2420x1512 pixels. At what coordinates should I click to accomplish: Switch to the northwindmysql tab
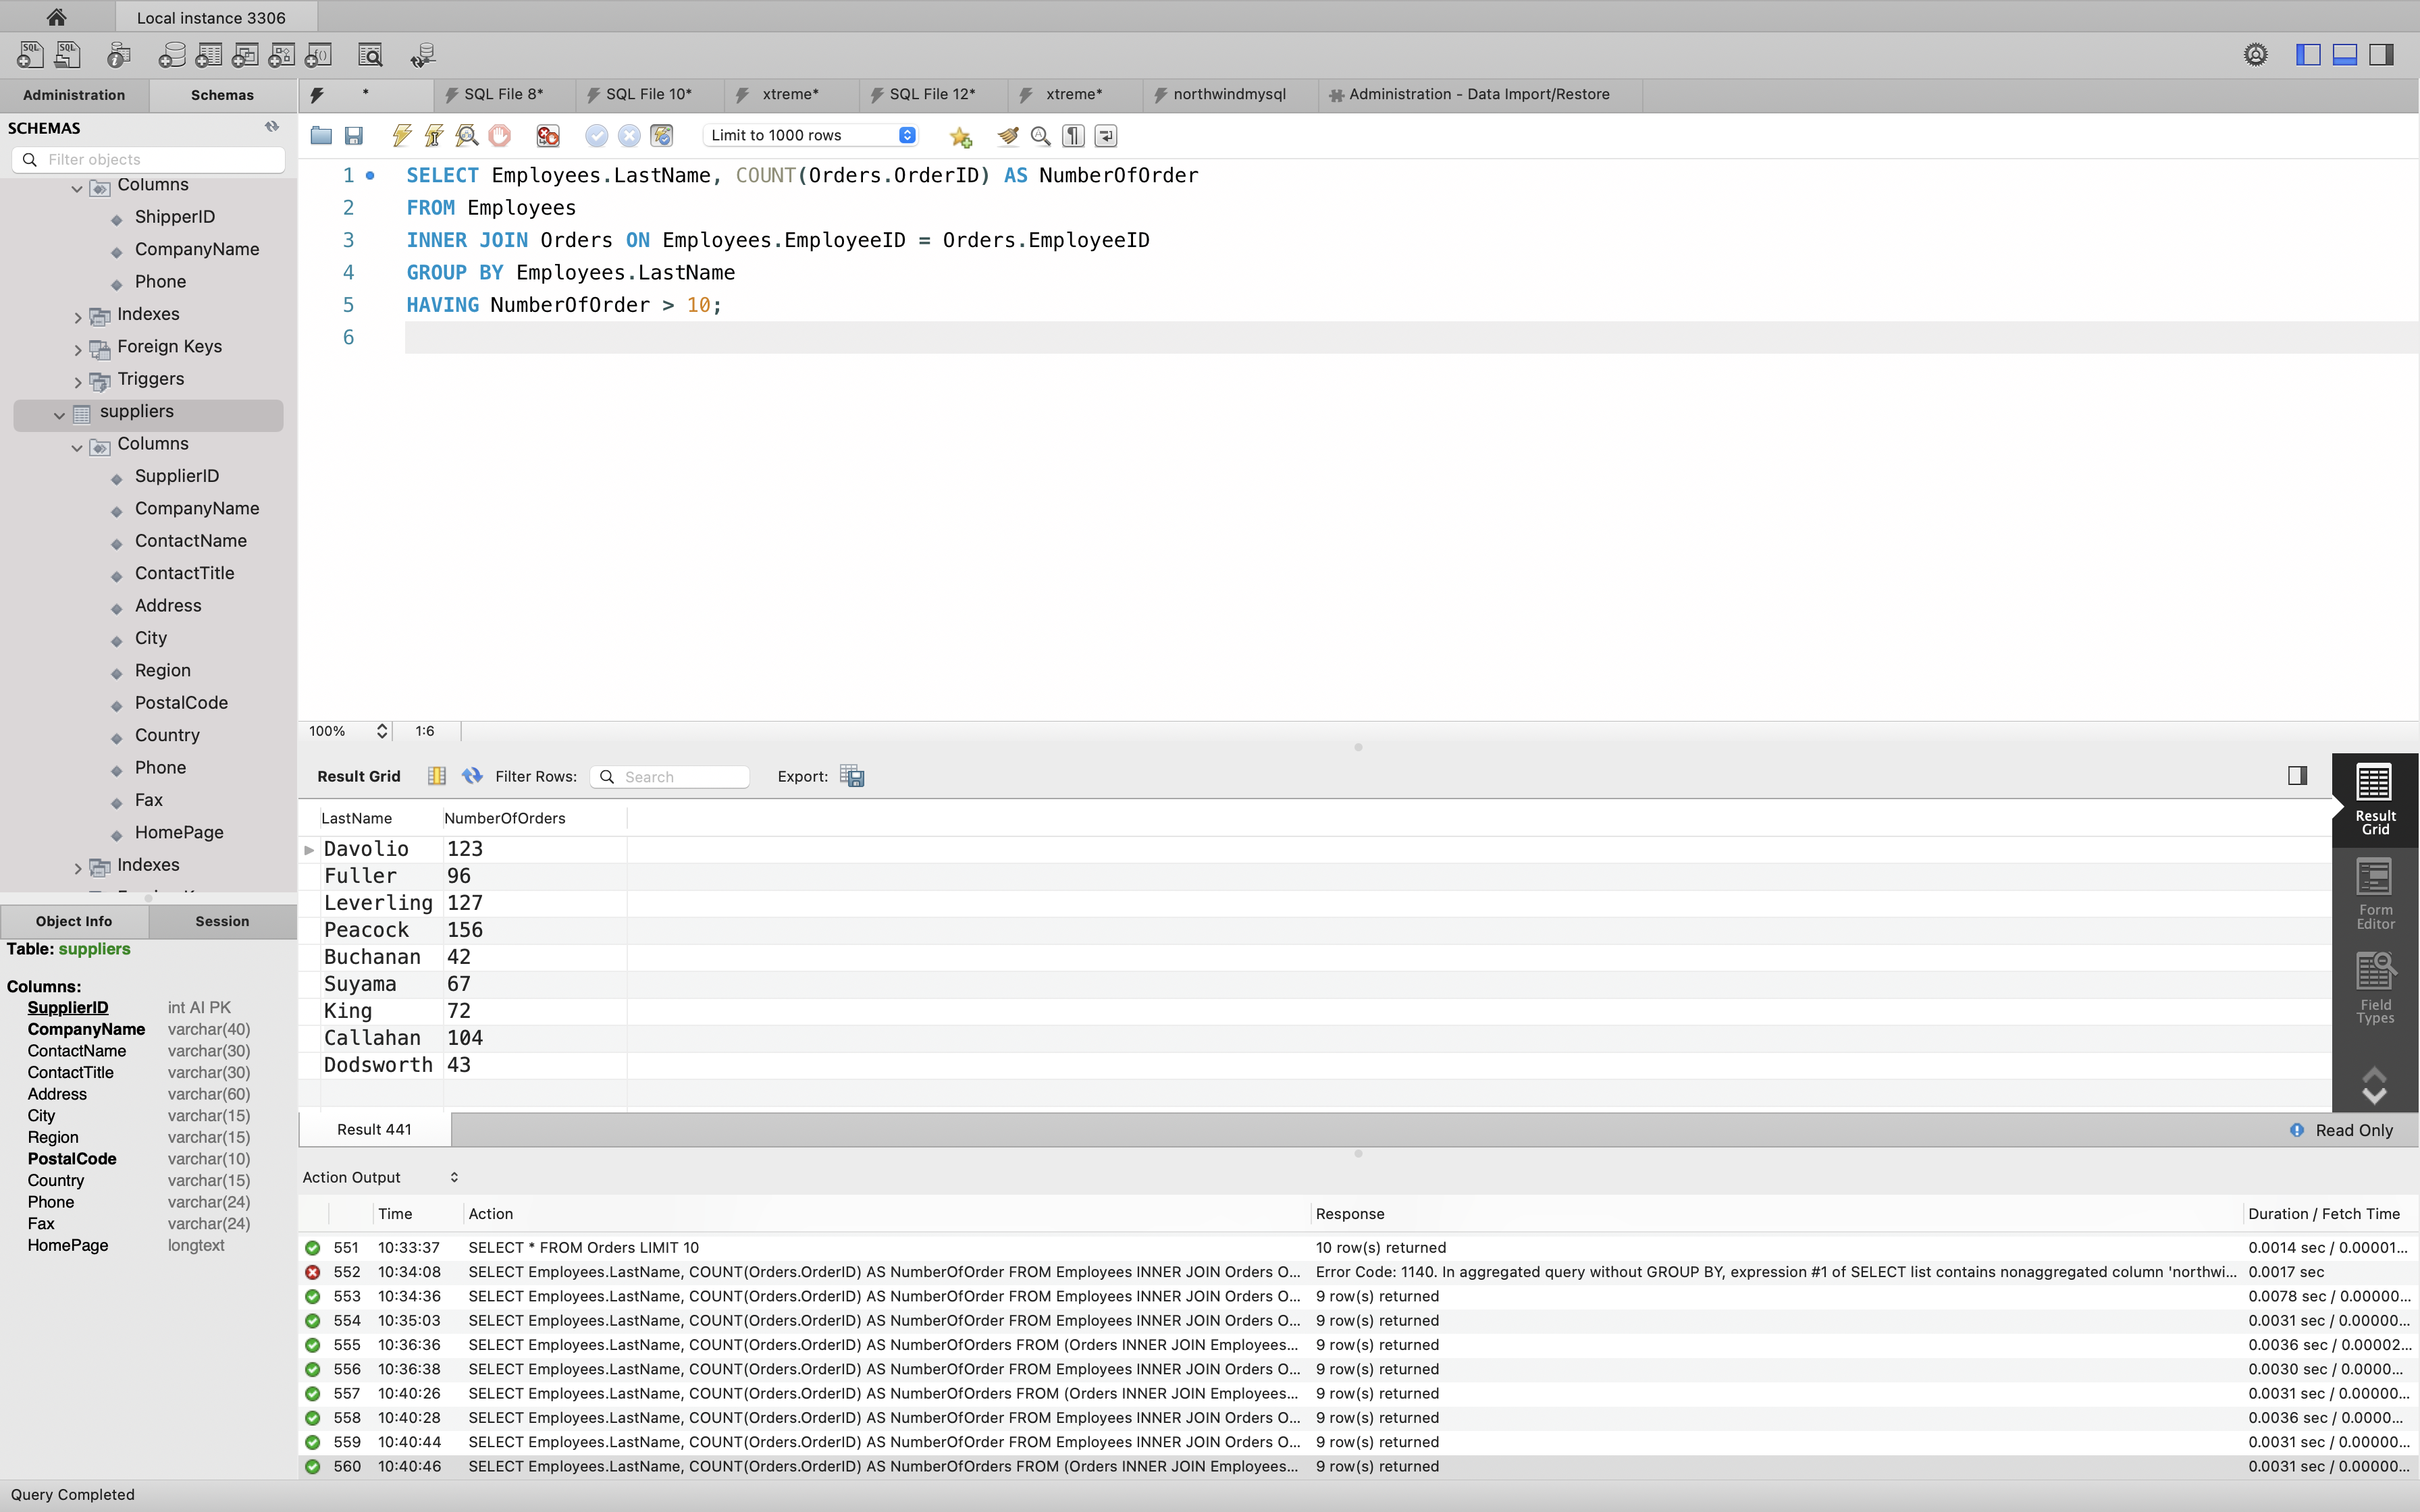coord(1229,94)
